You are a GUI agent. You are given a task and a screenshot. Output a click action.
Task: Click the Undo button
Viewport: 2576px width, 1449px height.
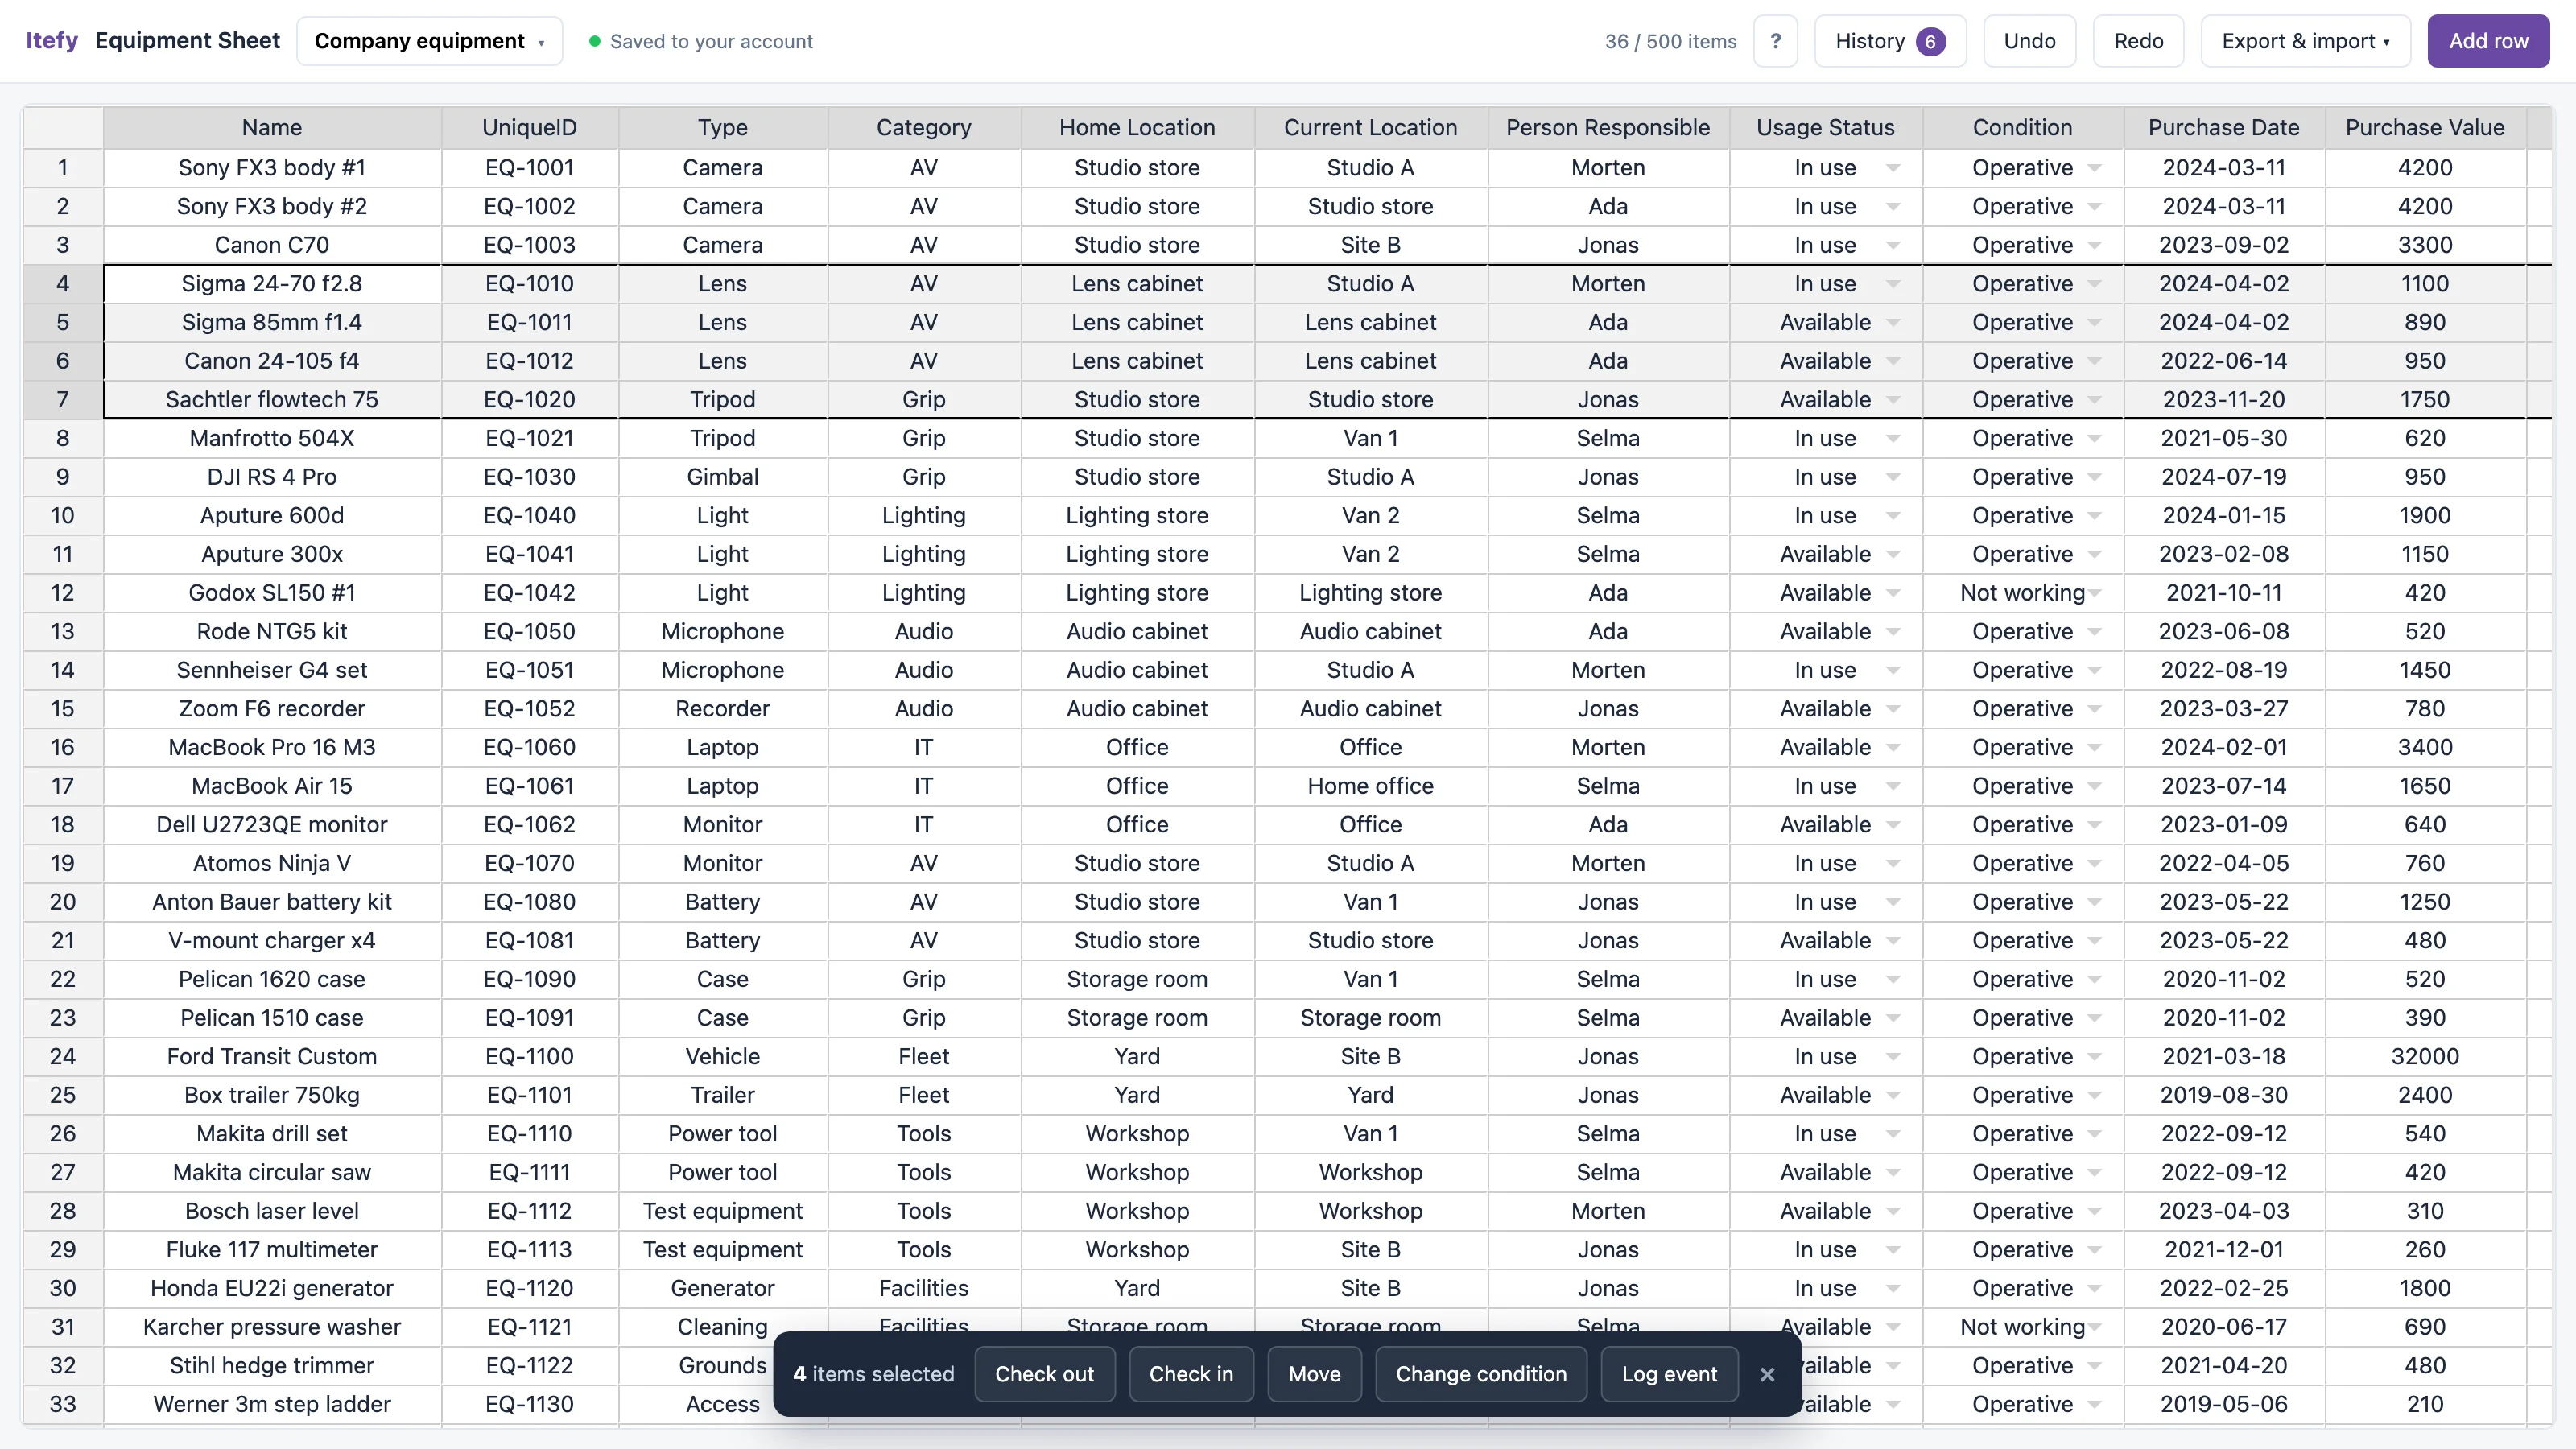point(2029,41)
